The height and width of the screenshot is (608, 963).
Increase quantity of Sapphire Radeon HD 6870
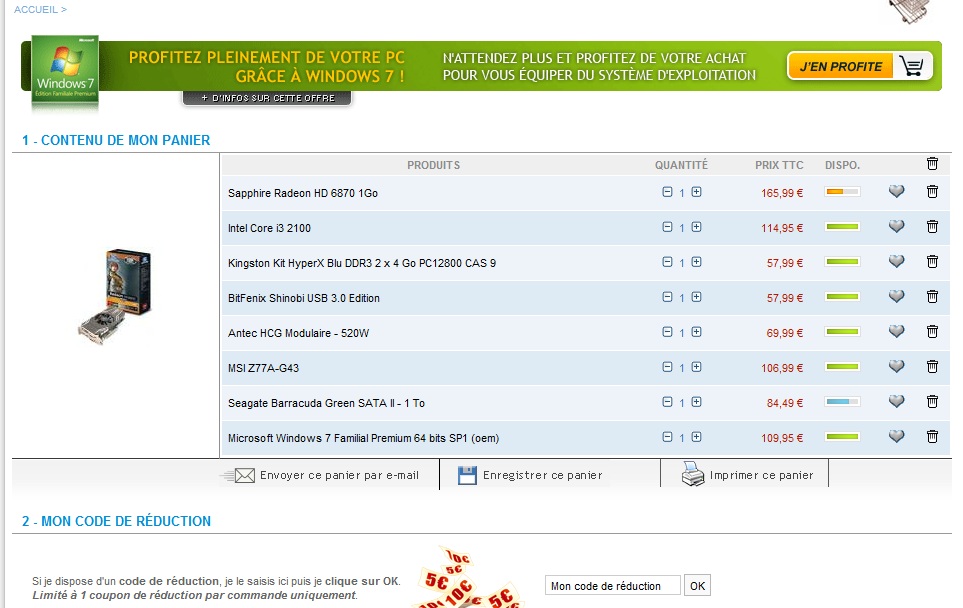coord(696,192)
